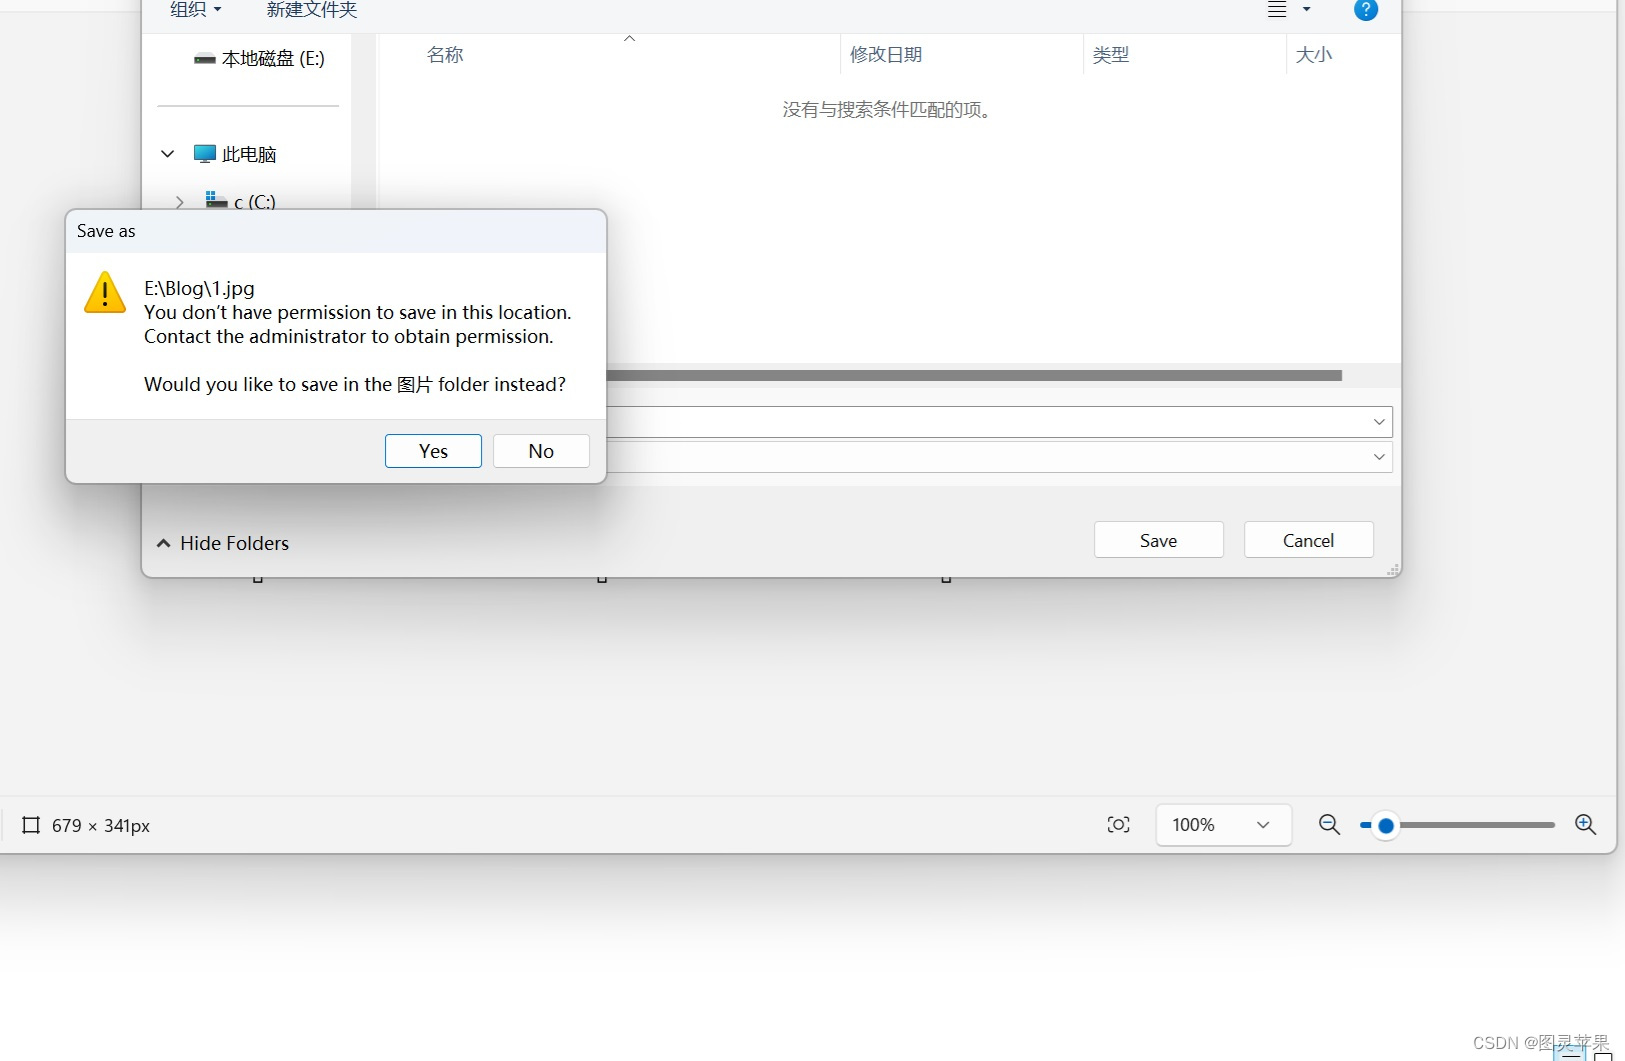Decline with the No button
The height and width of the screenshot is (1061, 1625).
(x=541, y=451)
